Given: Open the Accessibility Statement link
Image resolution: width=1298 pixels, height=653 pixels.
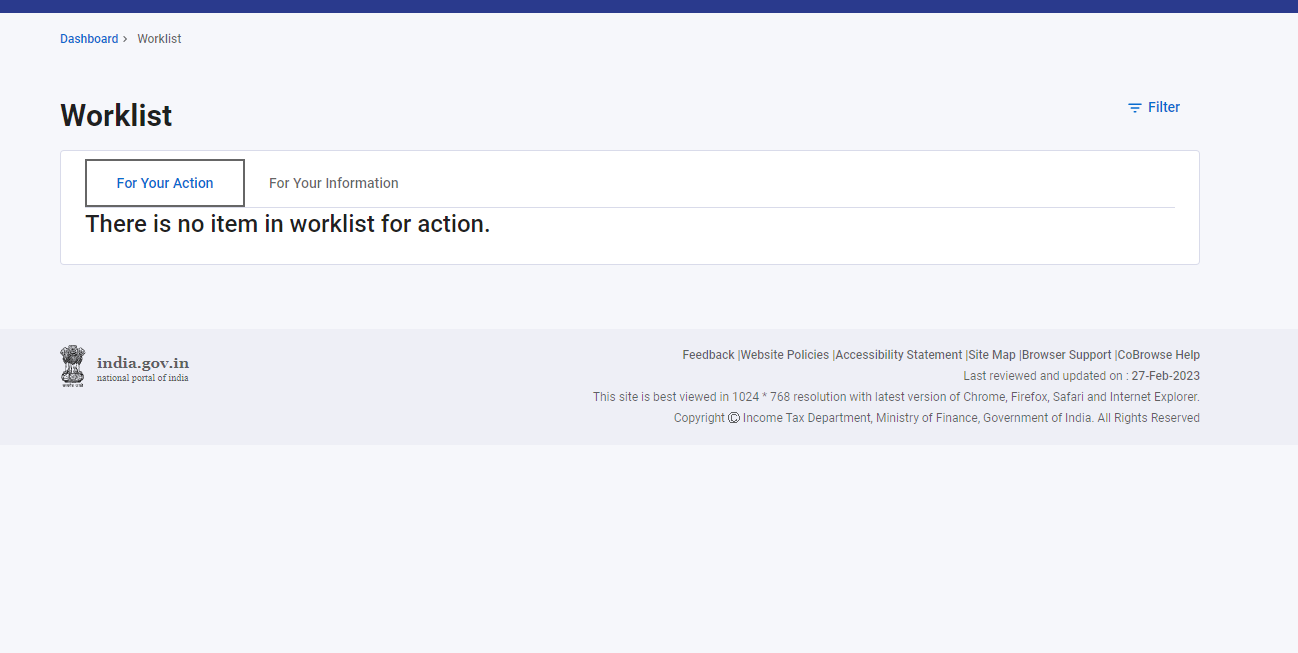Looking at the screenshot, I should pyautogui.click(x=898, y=355).
